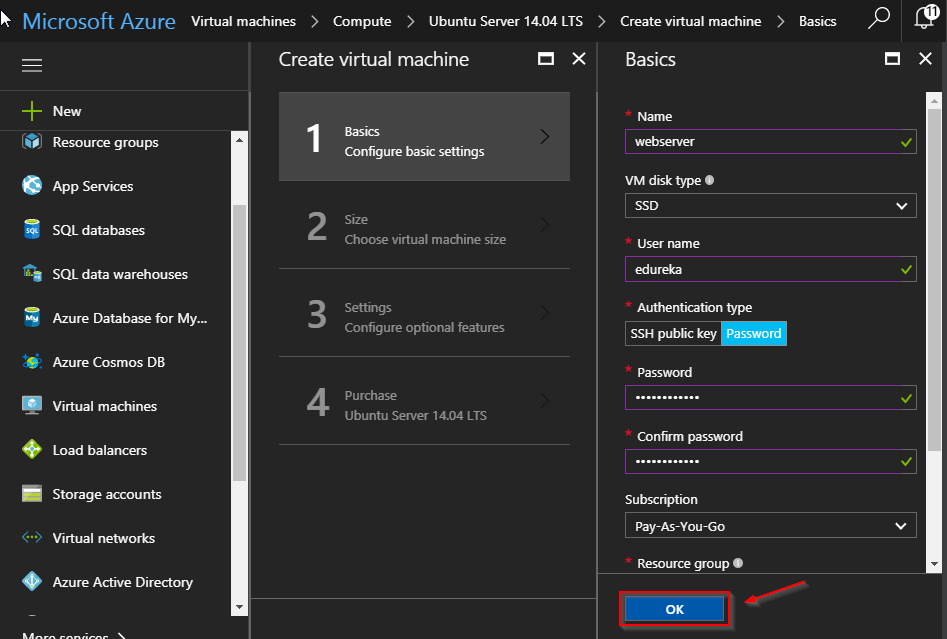This screenshot has height=639, width=947.
Task: Click Basics blade scrollbar up arrow
Action: (934, 100)
